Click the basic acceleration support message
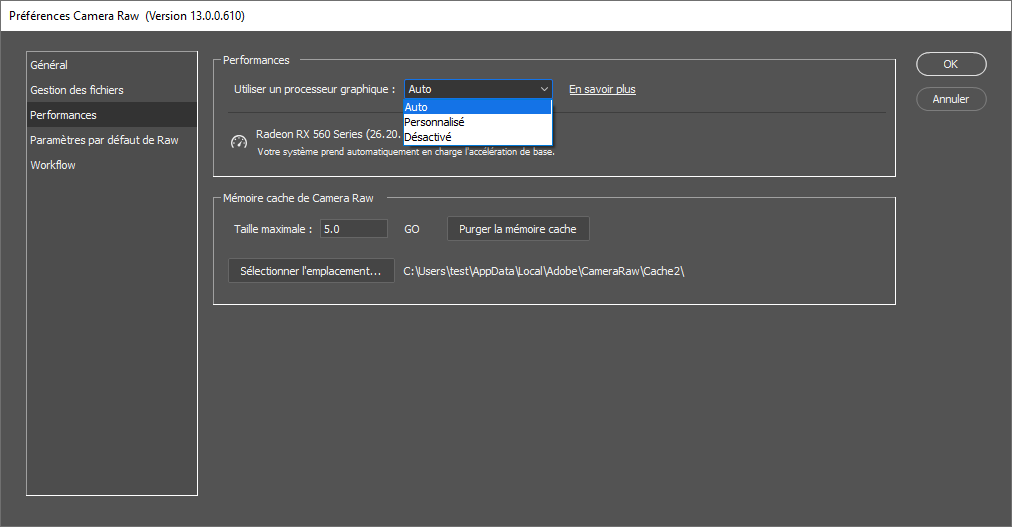 pyautogui.click(x=406, y=152)
